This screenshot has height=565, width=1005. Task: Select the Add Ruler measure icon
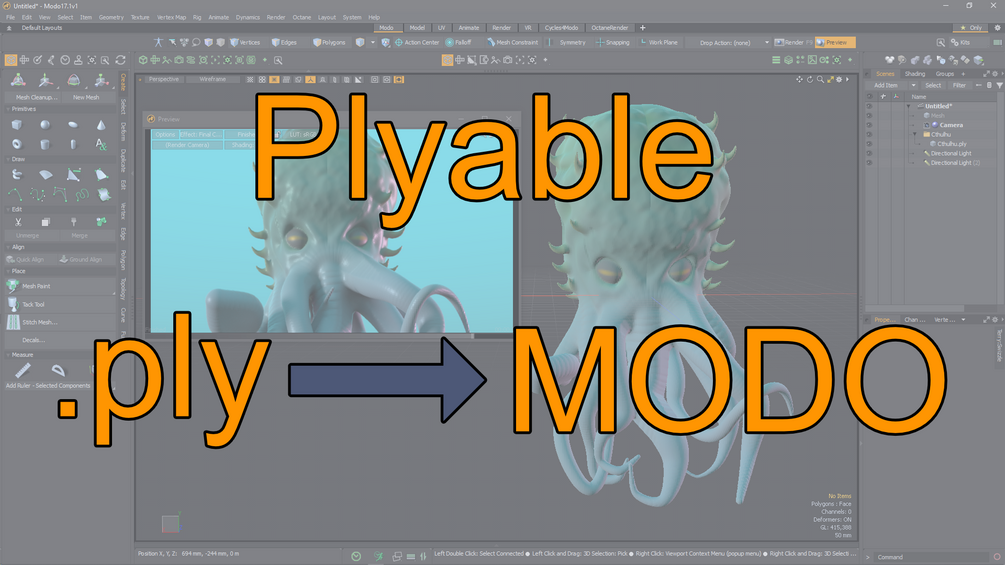23,370
